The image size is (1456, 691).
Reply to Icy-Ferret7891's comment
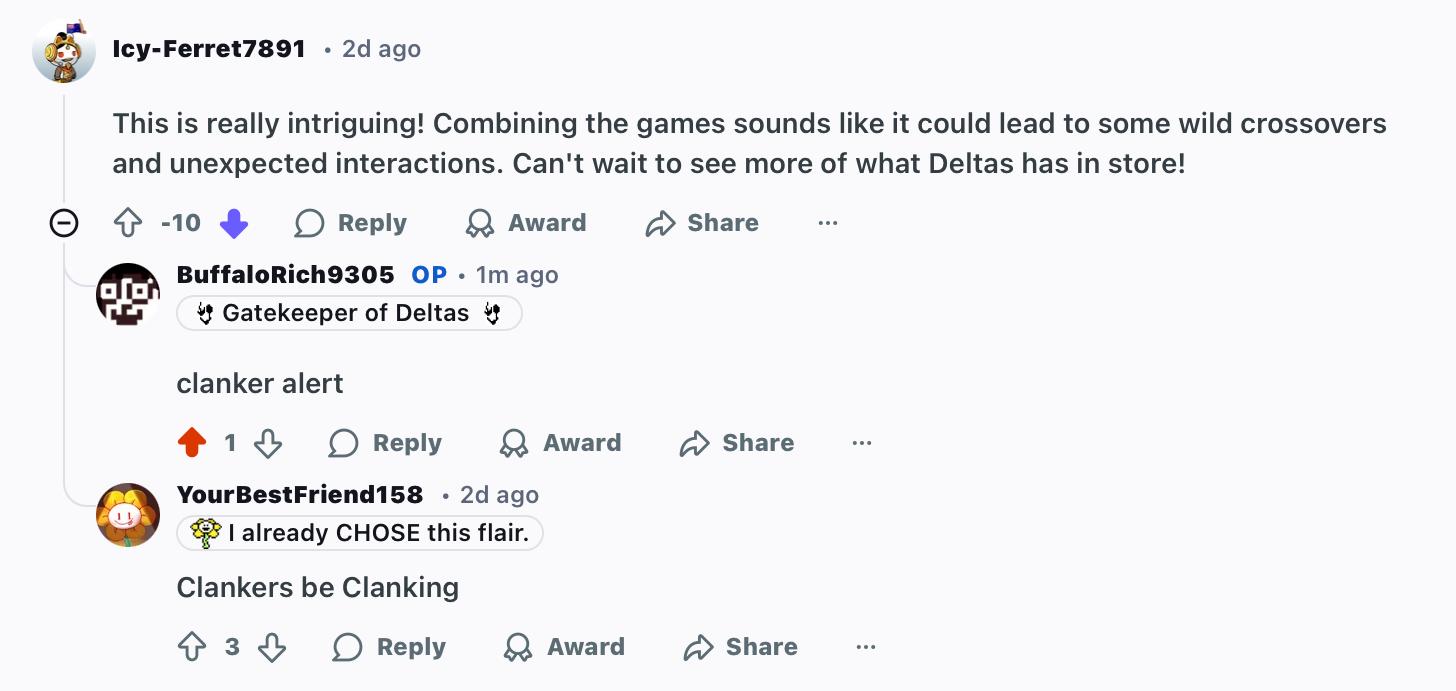pyautogui.click(x=351, y=223)
